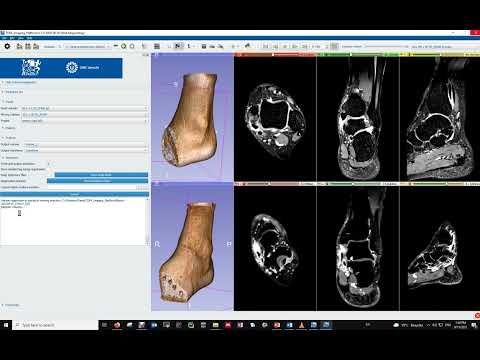Click the grey next-module circle icon
This screenshot has height=360, width=480.
click(x=132, y=46)
